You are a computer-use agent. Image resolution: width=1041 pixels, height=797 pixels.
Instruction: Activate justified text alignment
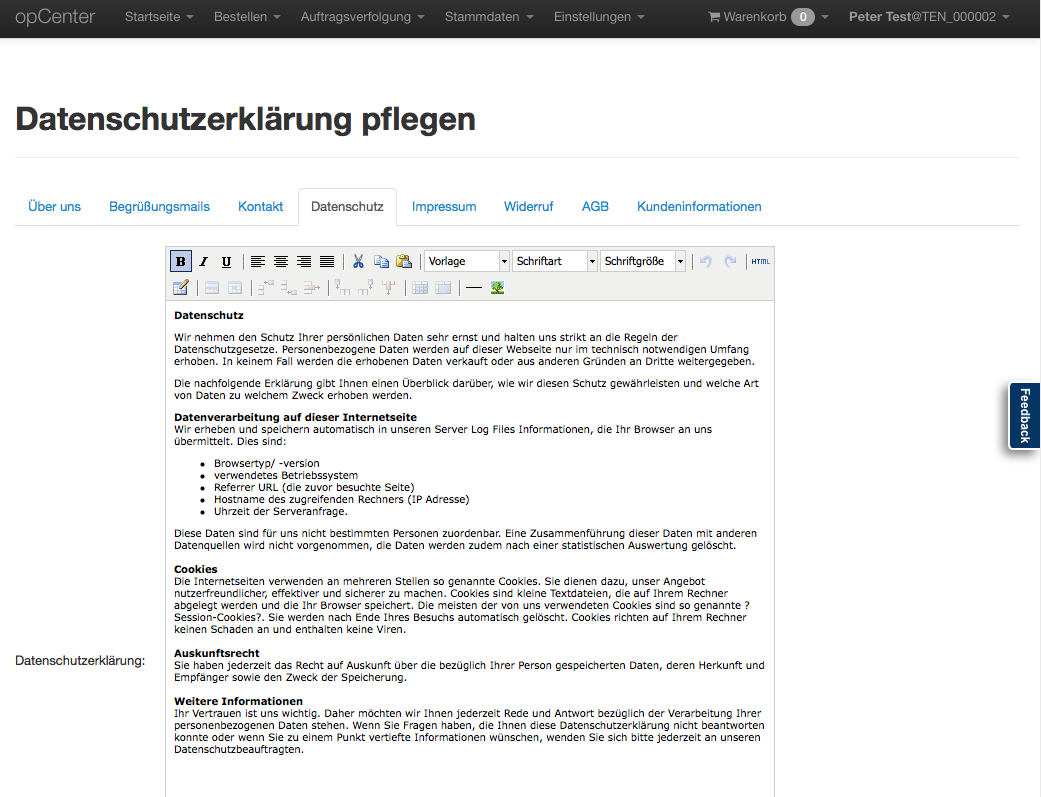pyautogui.click(x=326, y=261)
